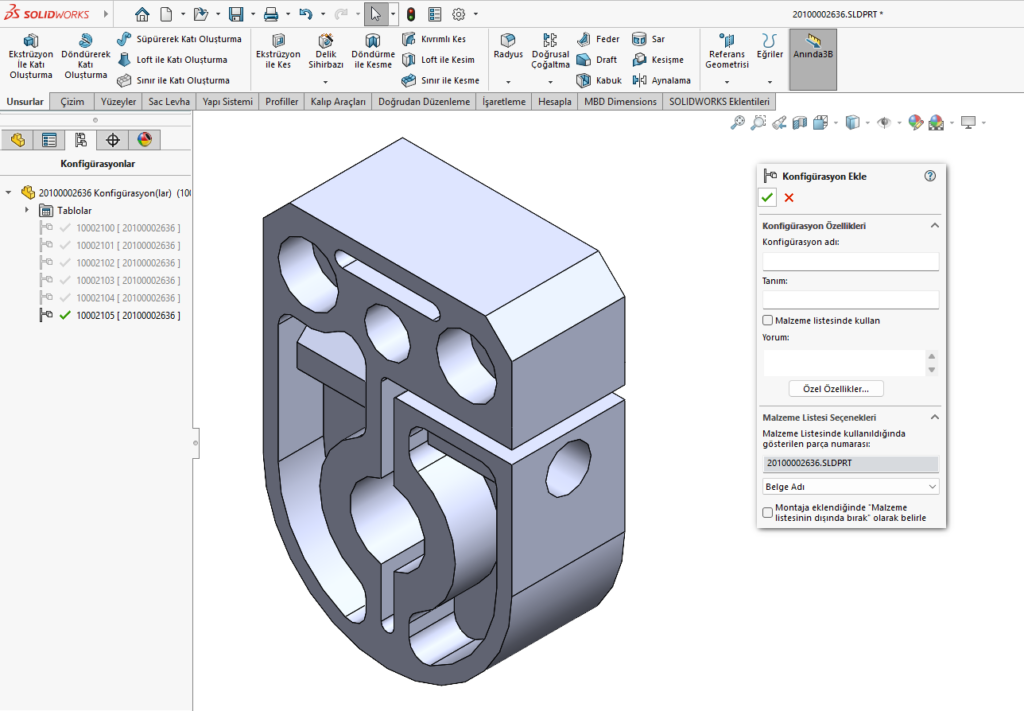This screenshot has height=711, width=1024.
Task: Click the green checkmark to confirm configuration
Action: pyautogui.click(x=767, y=197)
